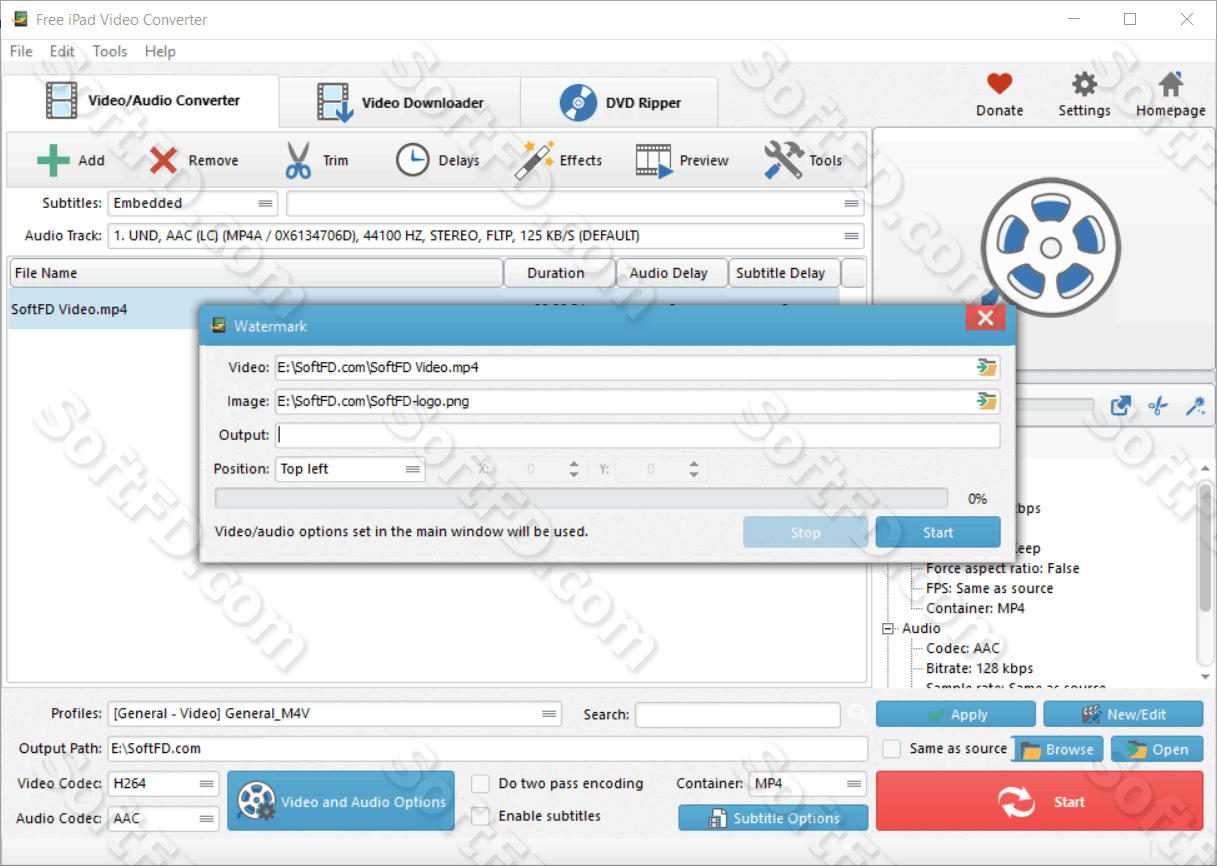Click Start in the Watermark dialog
This screenshot has width=1217, height=866.
point(938,532)
